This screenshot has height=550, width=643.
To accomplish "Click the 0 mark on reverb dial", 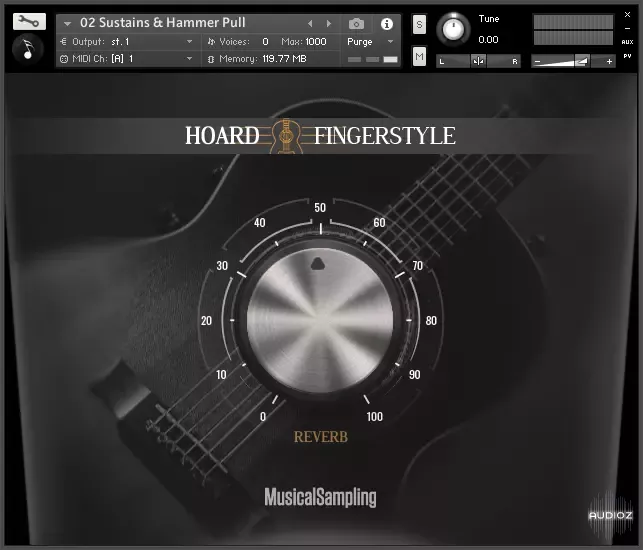I will (263, 417).
